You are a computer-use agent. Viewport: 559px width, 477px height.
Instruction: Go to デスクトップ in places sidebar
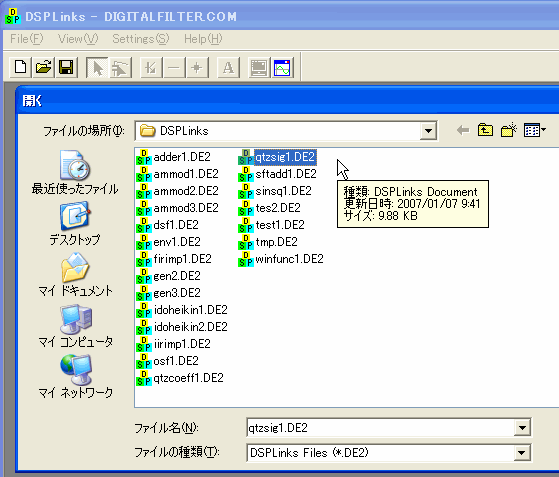pos(75,224)
